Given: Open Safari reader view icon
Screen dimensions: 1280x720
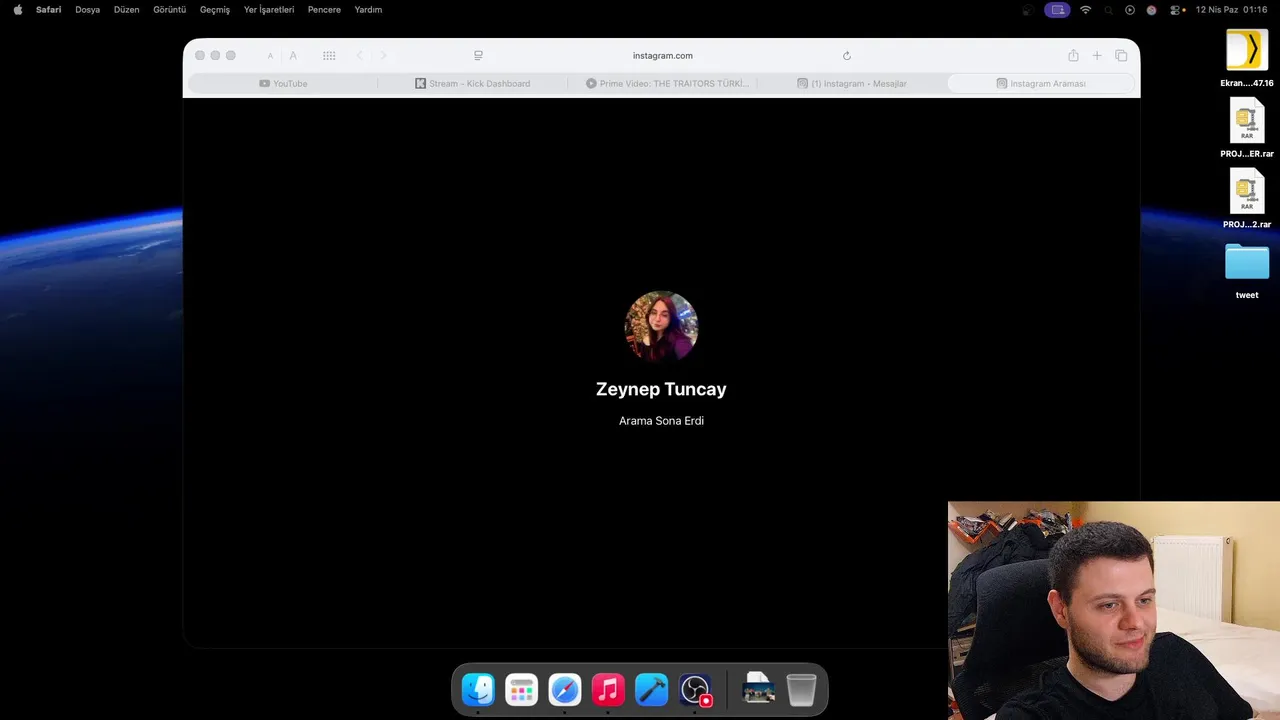Looking at the screenshot, I should click(x=478, y=56).
